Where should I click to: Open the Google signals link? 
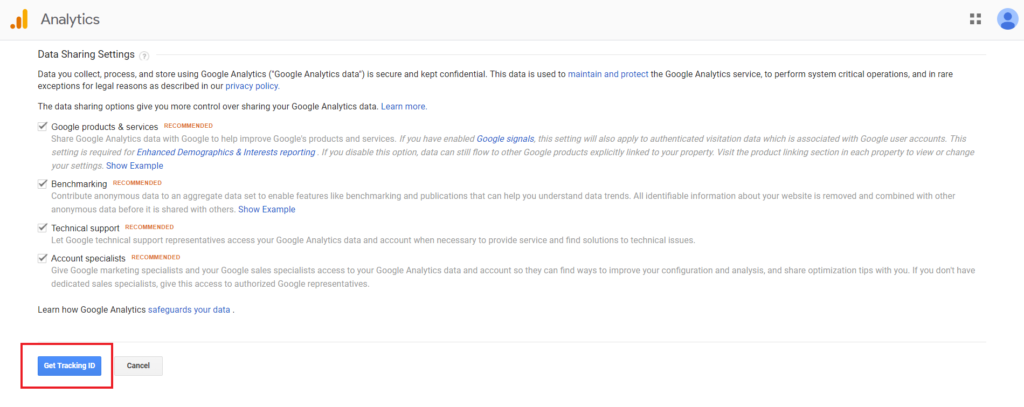[505, 139]
